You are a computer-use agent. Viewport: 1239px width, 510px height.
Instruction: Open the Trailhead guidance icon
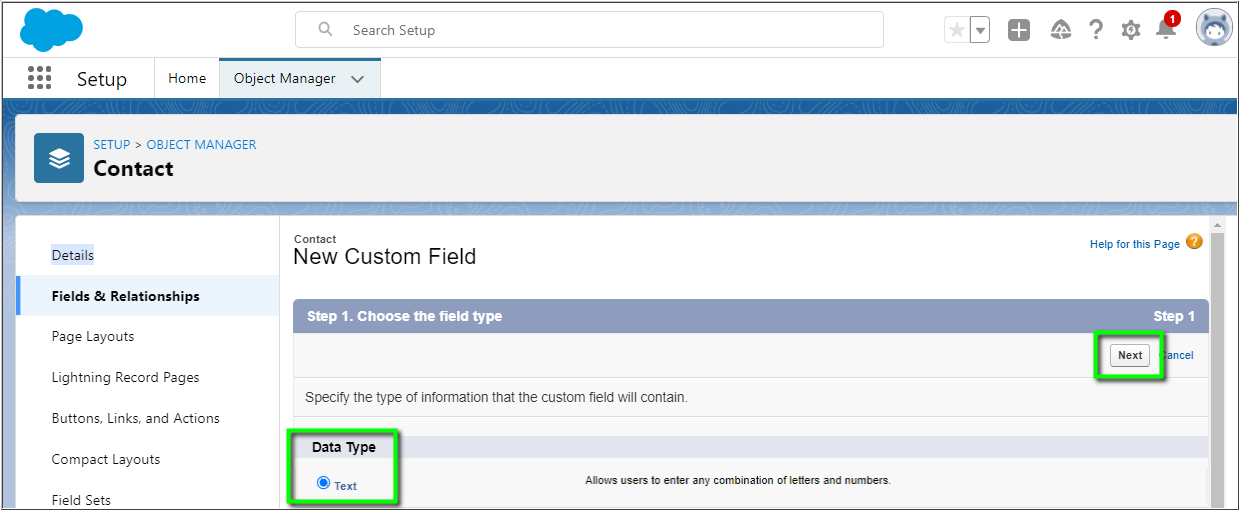1061,30
